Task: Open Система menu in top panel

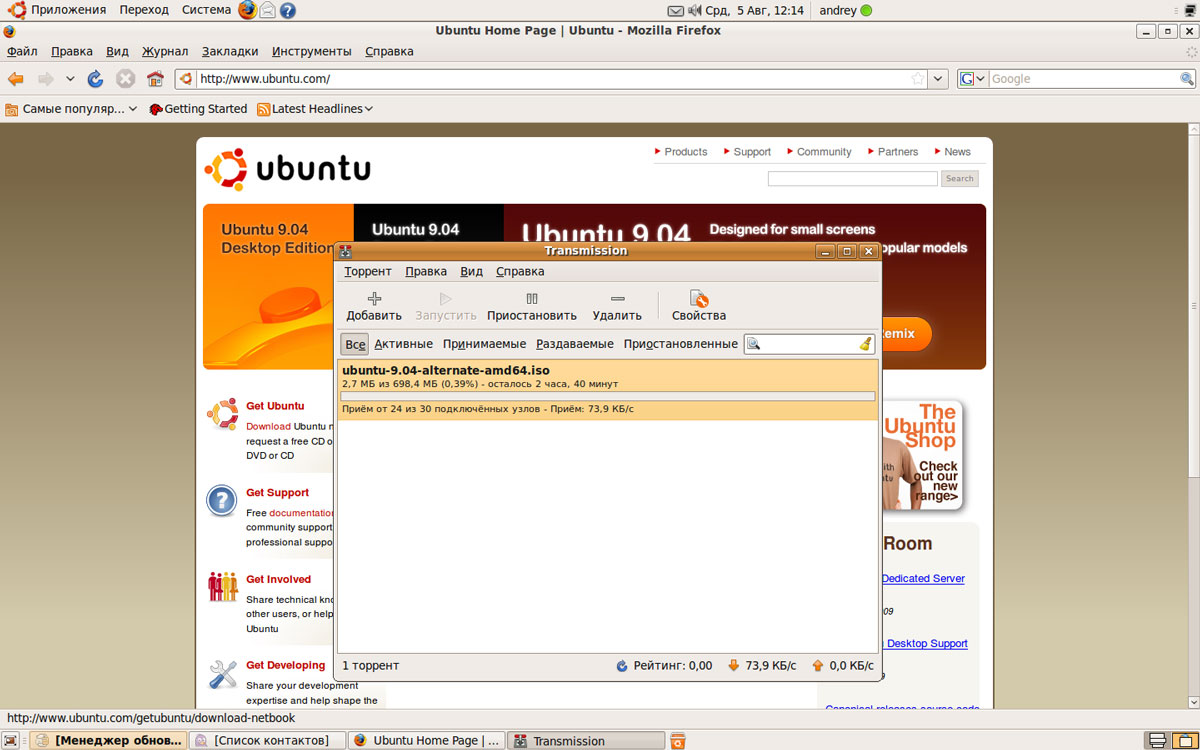Action: tap(206, 10)
